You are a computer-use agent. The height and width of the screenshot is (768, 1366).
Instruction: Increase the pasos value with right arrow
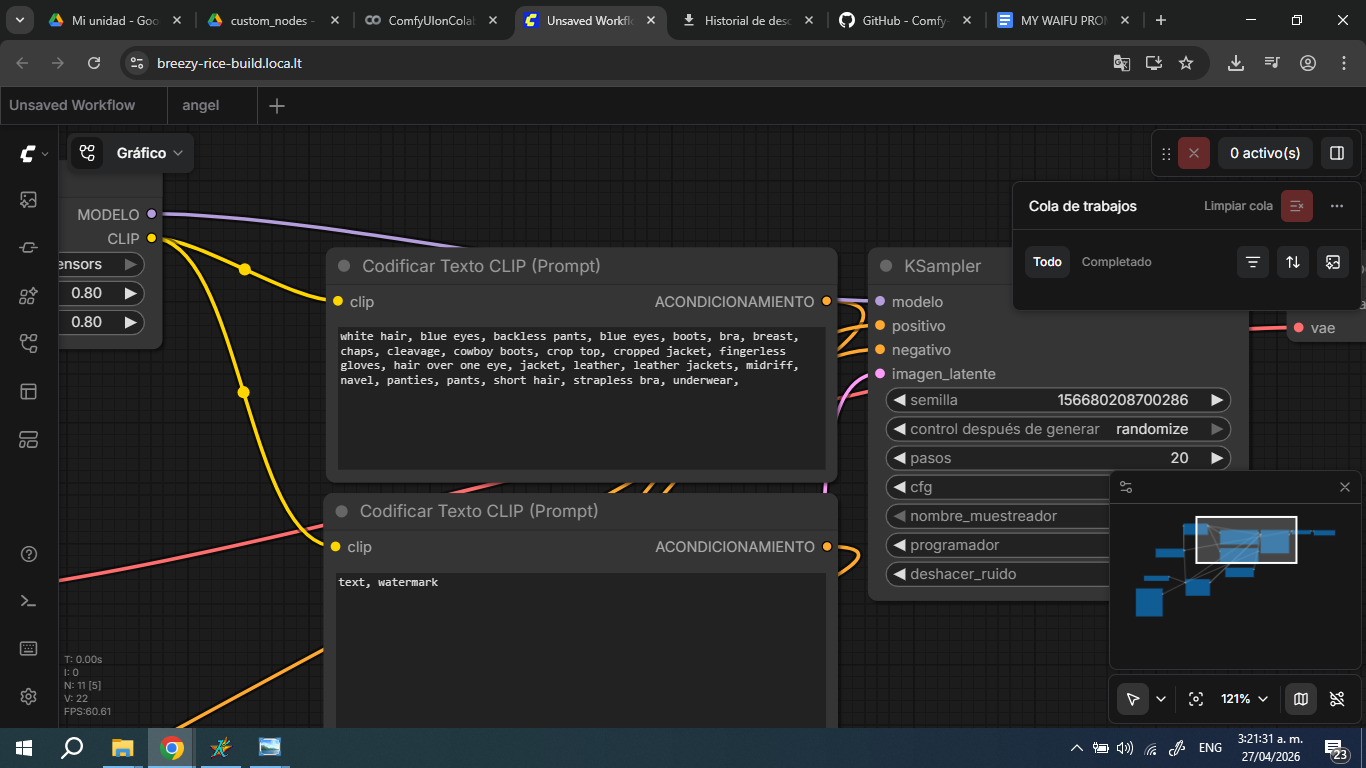click(x=1217, y=458)
